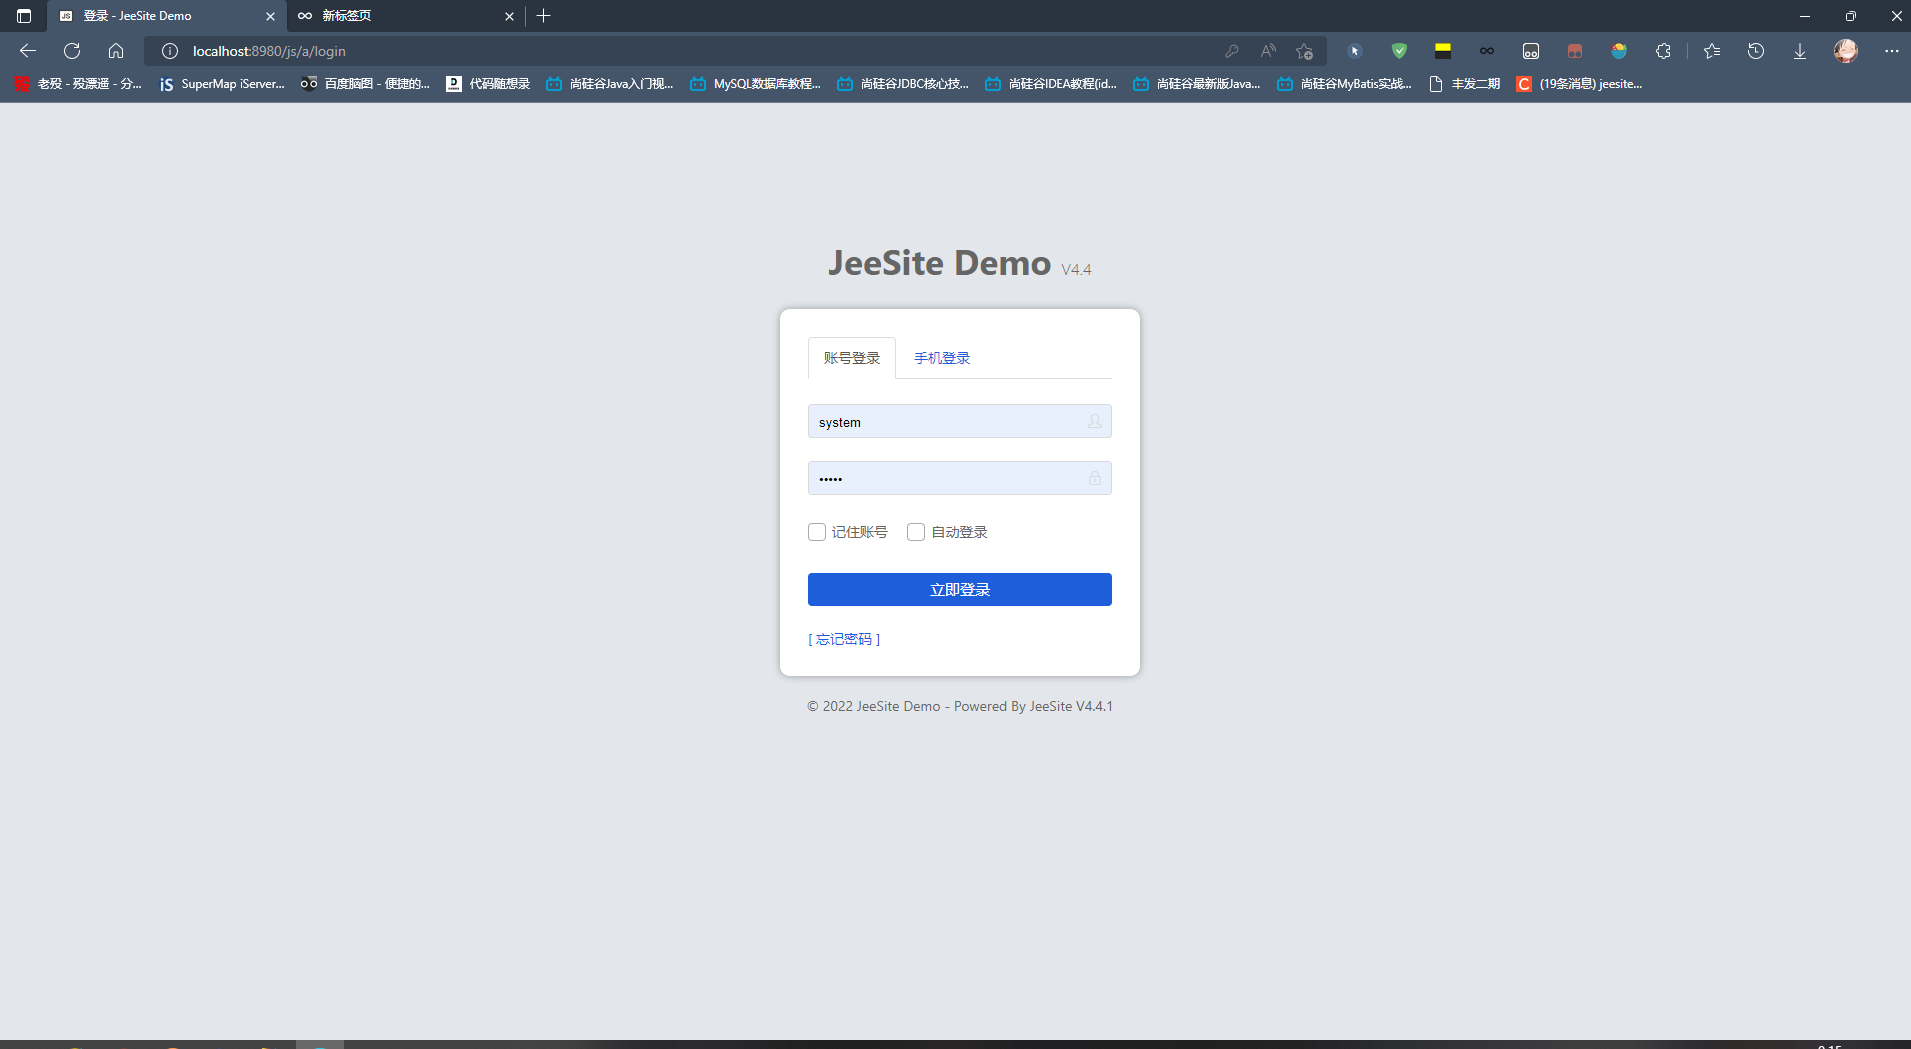Switch to the 新标签页 tab
Viewport: 1911px width, 1049px height.
pyautogui.click(x=405, y=16)
